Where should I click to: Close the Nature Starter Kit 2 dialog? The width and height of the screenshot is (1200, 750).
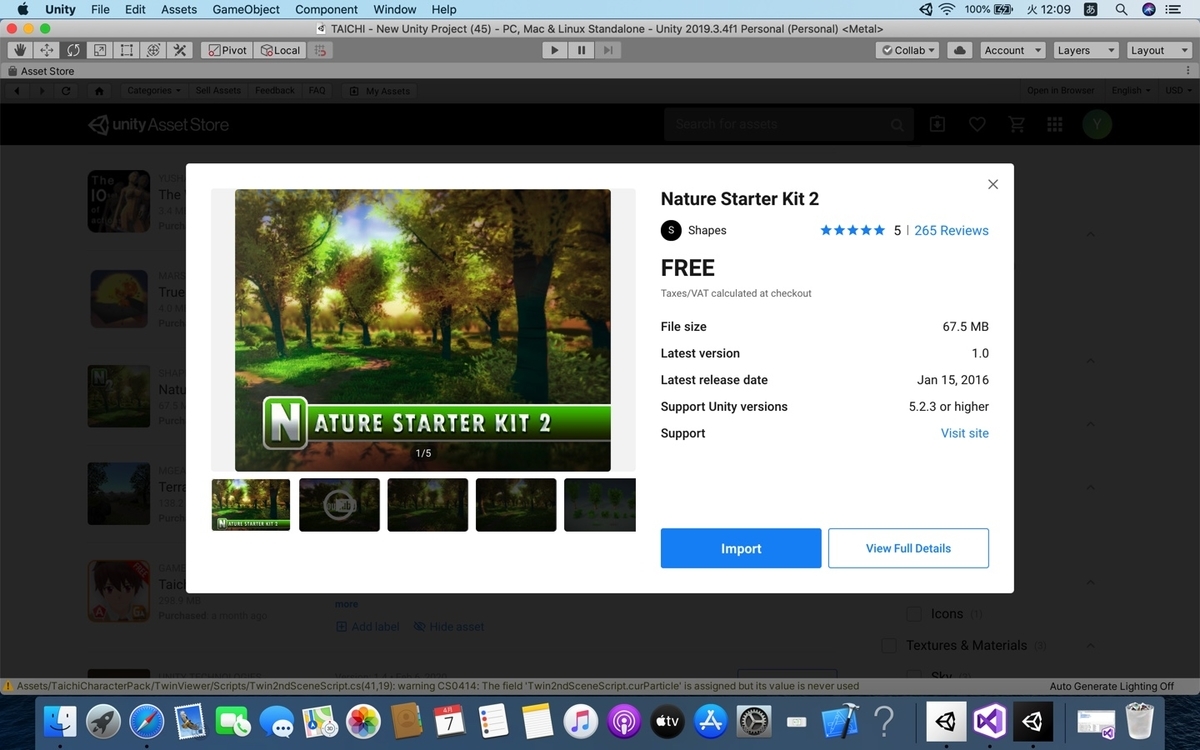tap(993, 184)
